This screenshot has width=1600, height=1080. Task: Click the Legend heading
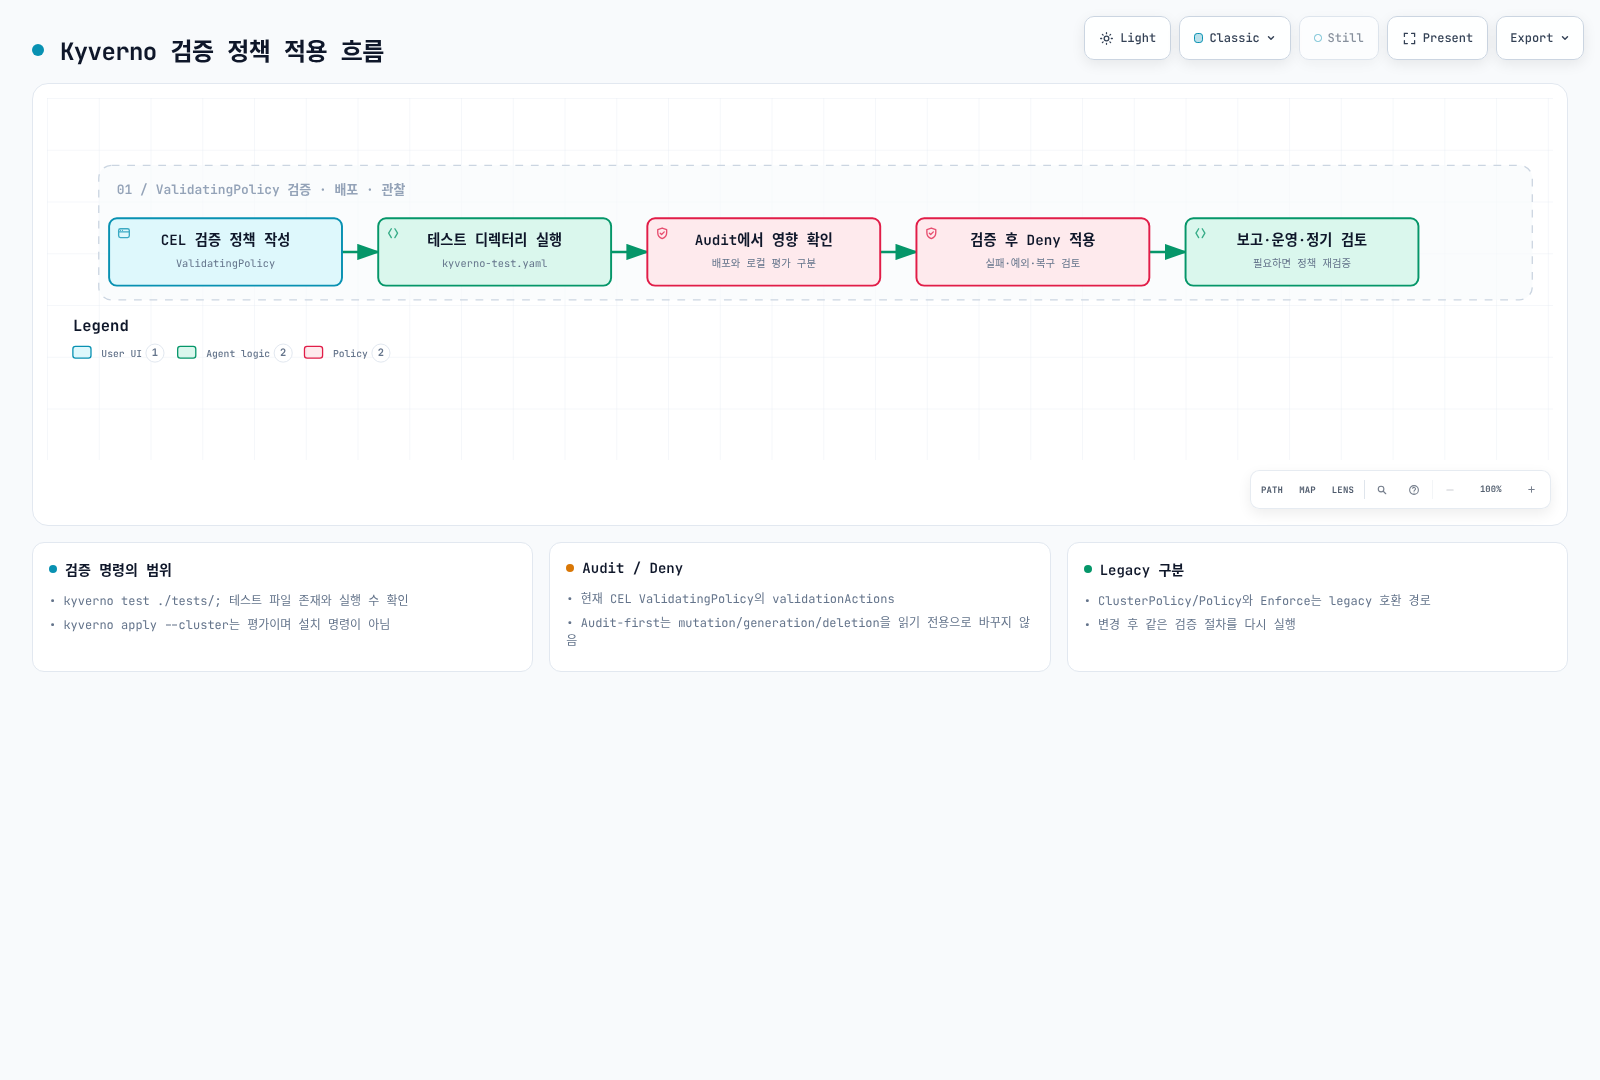101,326
